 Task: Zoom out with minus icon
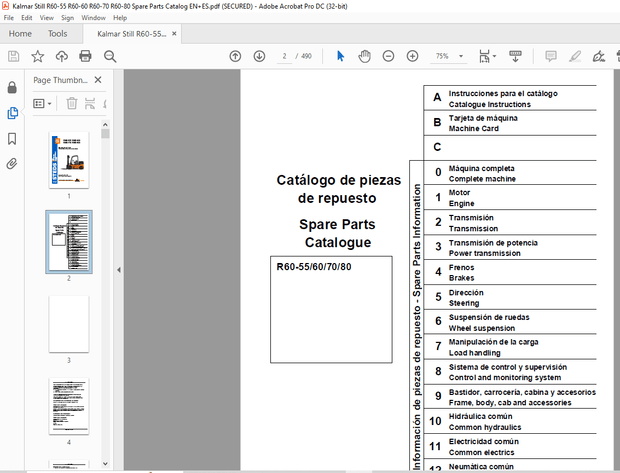point(388,56)
